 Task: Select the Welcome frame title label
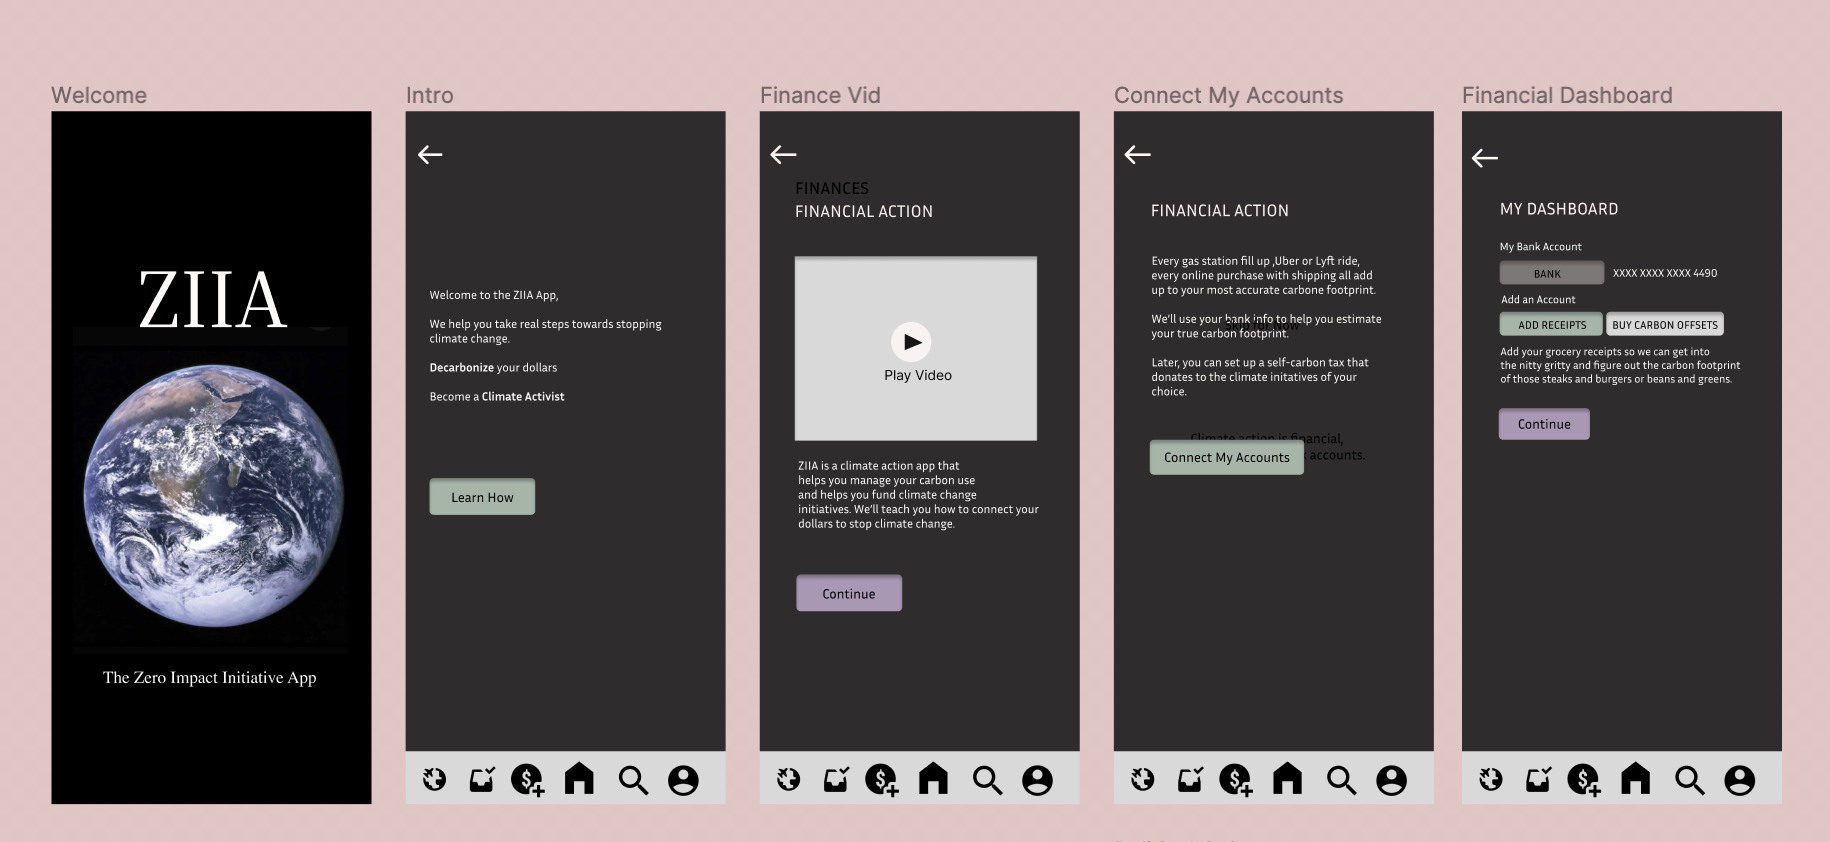click(99, 95)
